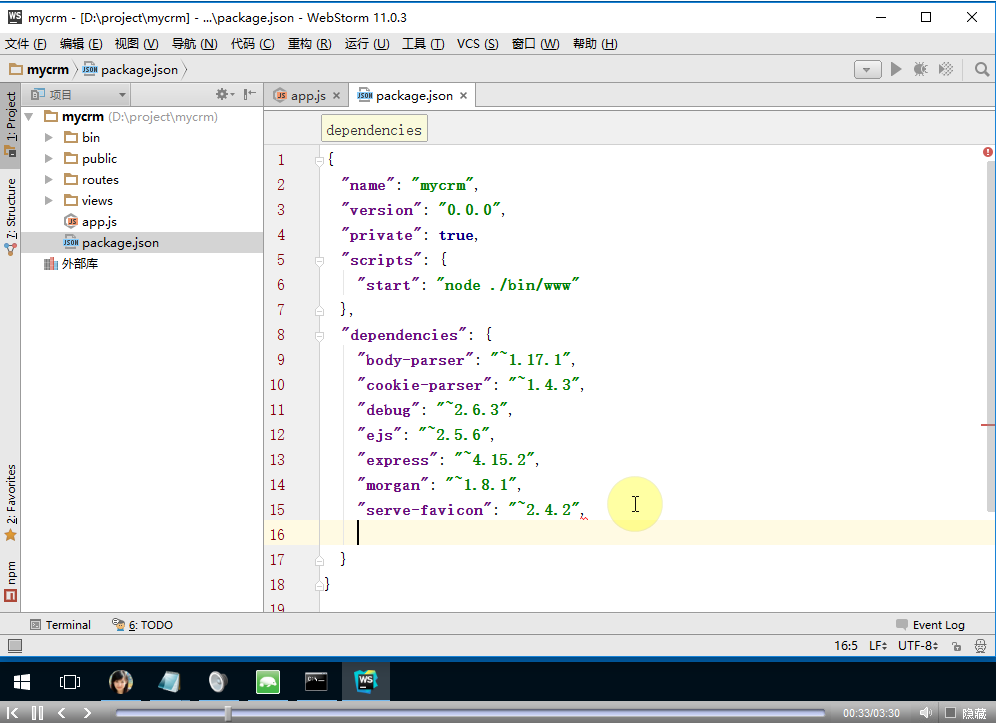Click the Debug bug icon
Screen dimensions: 996x723
[x=920, y=69]
